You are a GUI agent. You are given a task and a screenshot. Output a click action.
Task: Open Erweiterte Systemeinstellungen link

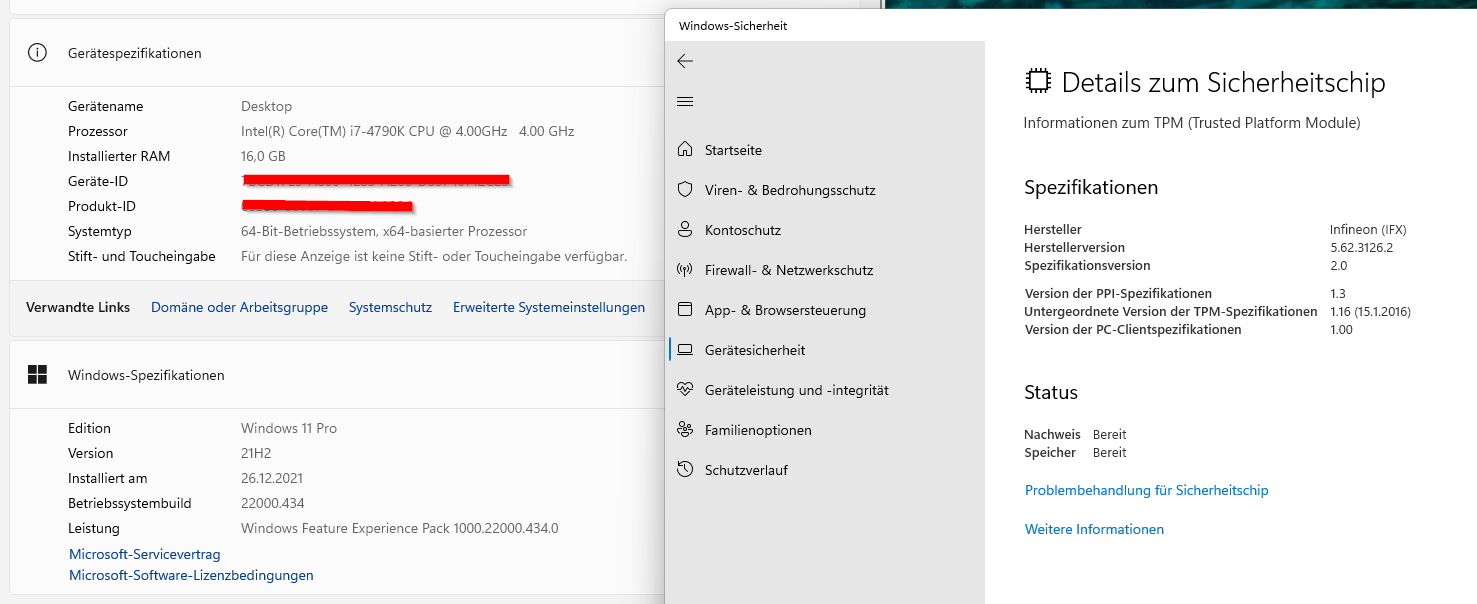(x=549, y=308)
